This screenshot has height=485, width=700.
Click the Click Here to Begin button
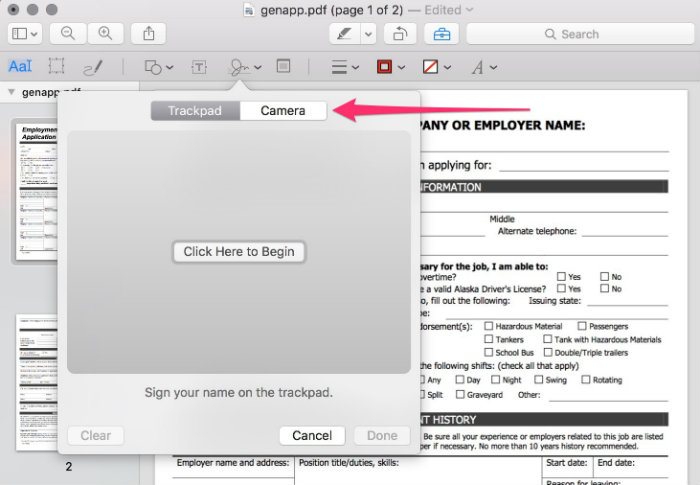[239, 252]
